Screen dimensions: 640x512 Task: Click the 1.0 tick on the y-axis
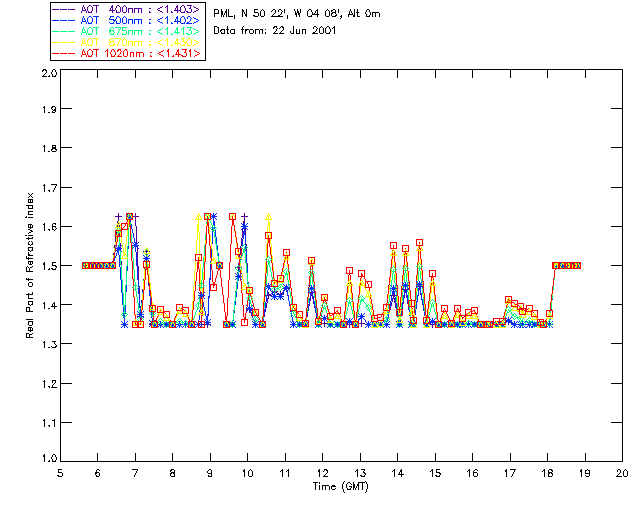[48, 459]
